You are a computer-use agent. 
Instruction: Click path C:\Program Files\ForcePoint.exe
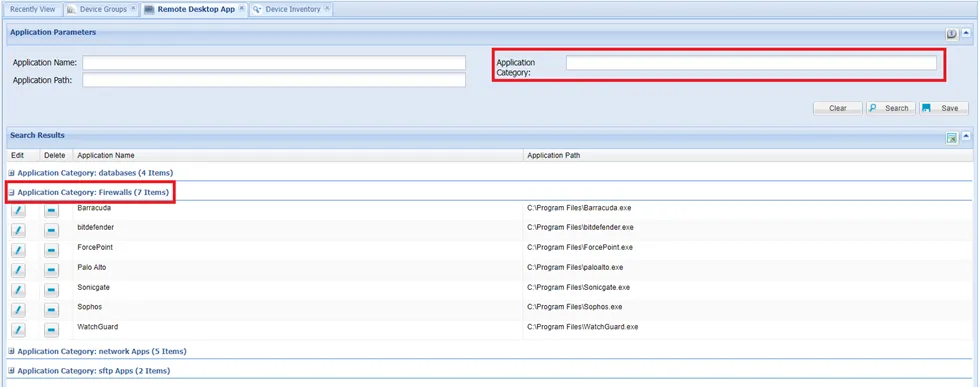tap(580, 248)
